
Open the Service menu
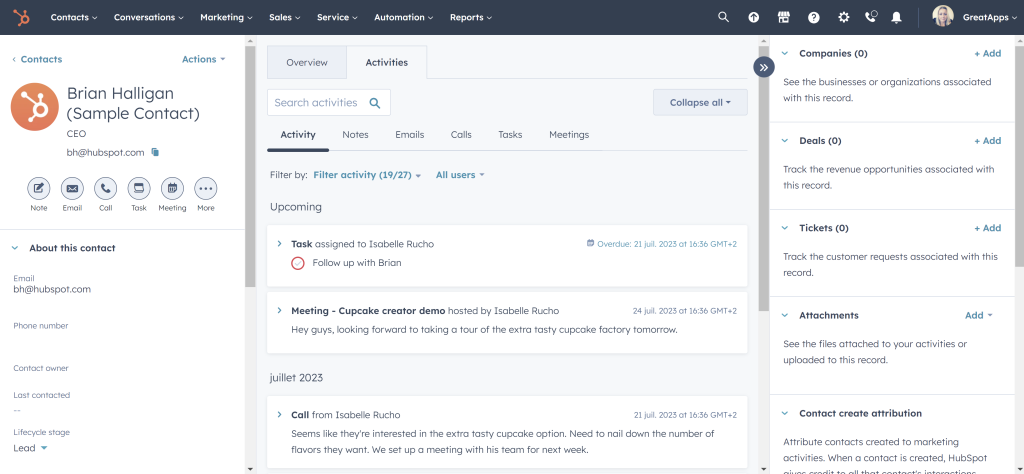click(x=337, y=18)
